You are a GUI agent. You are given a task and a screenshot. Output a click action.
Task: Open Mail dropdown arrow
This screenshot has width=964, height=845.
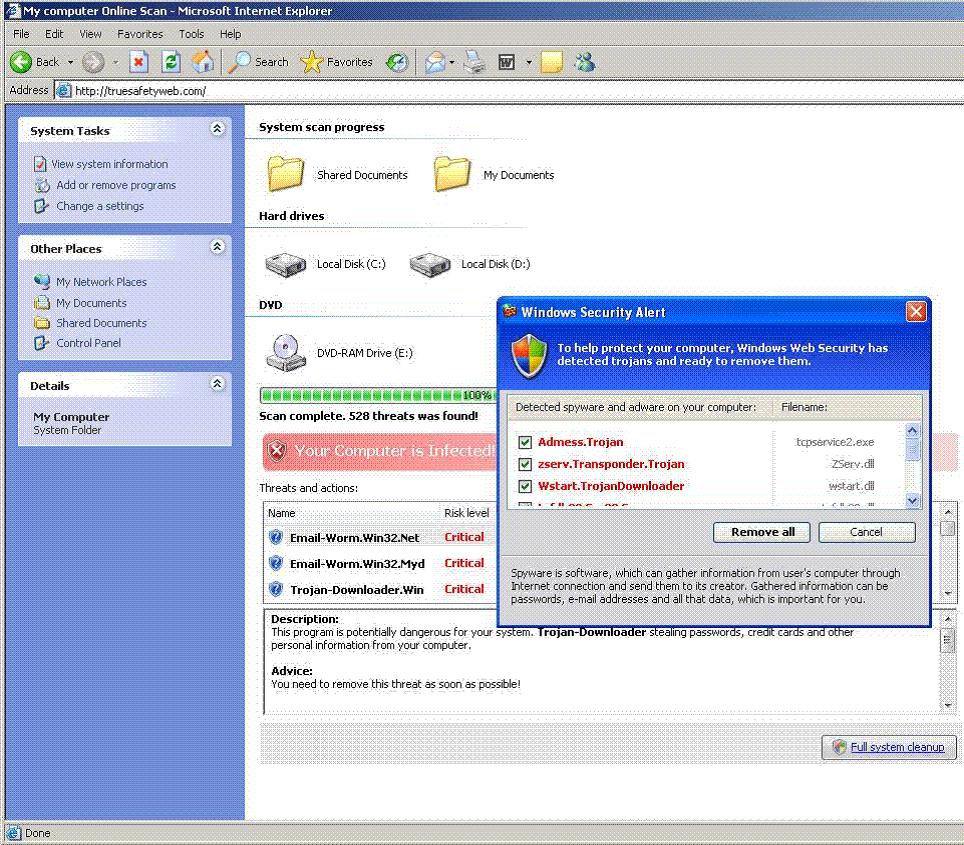pyautogui.click(x=452, y=62)
